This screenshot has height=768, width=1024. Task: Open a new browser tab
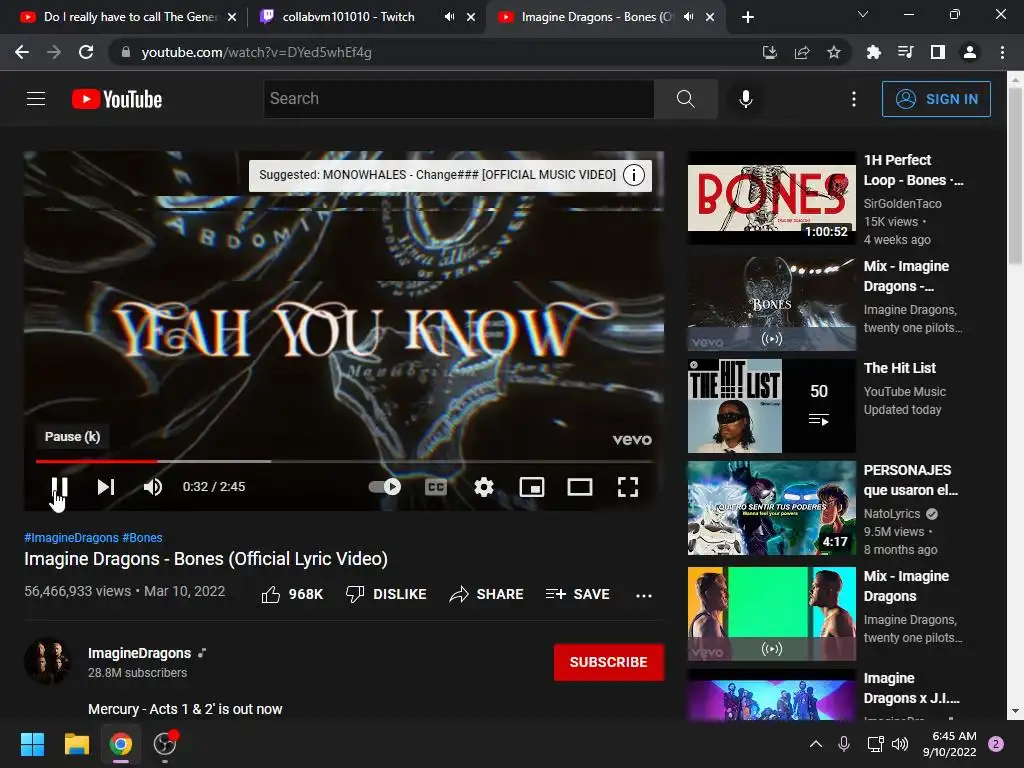(x=748, y=17)
